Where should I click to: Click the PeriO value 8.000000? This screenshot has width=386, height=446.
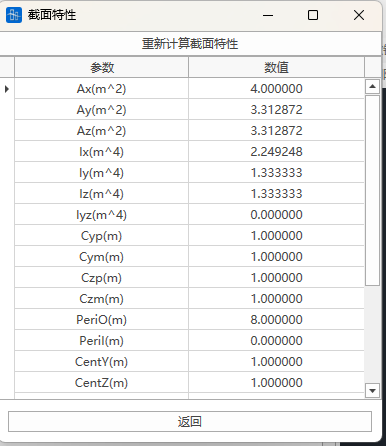(276, 320)
